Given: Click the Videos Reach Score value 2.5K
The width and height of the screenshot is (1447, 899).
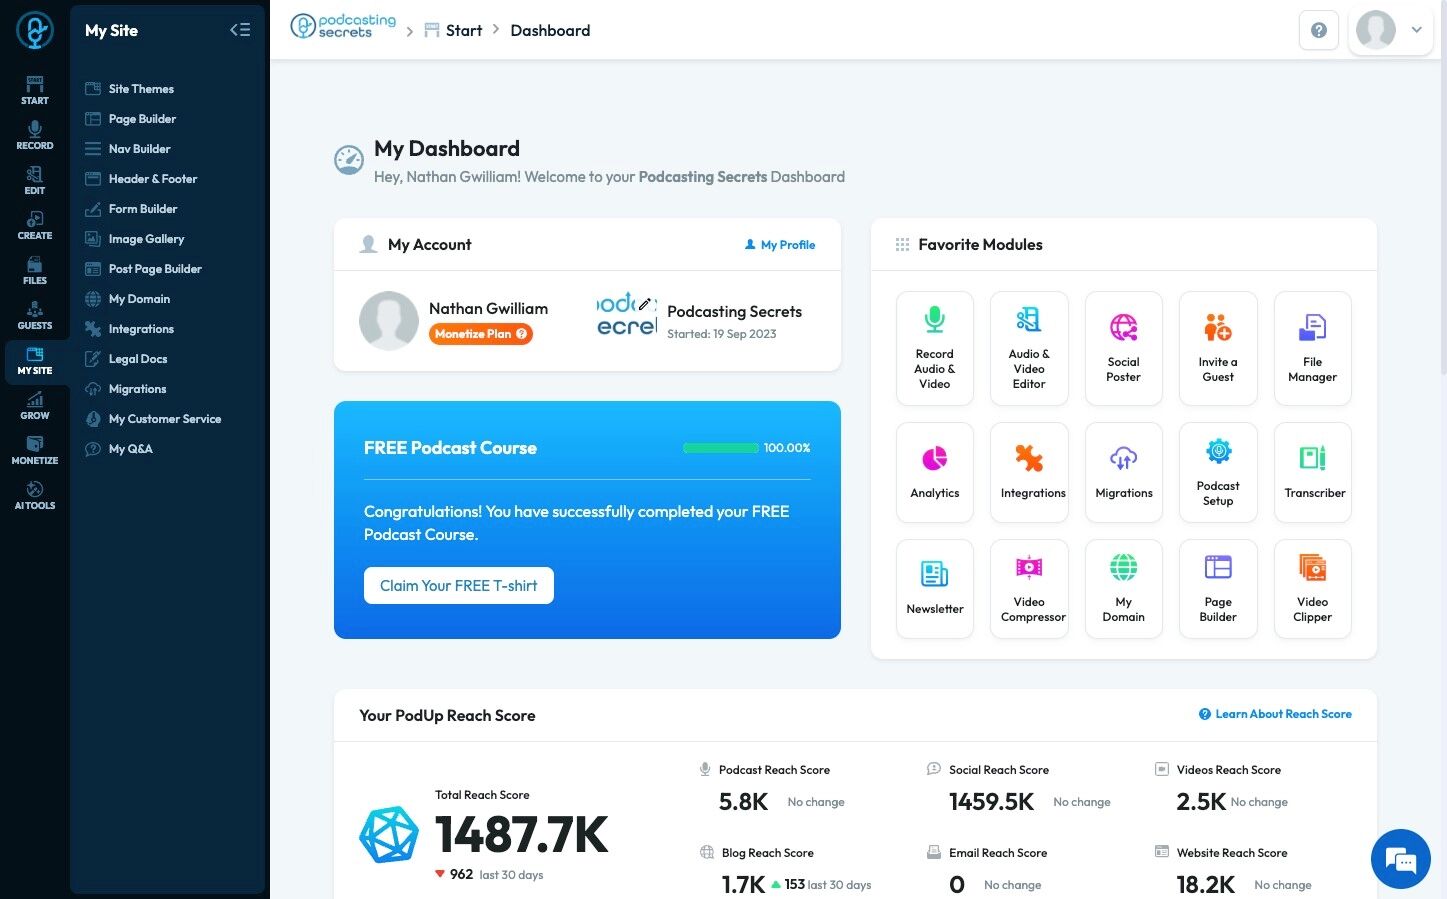Looking at the screenshot, I should pyautogui.click(x=1201, y=802).
